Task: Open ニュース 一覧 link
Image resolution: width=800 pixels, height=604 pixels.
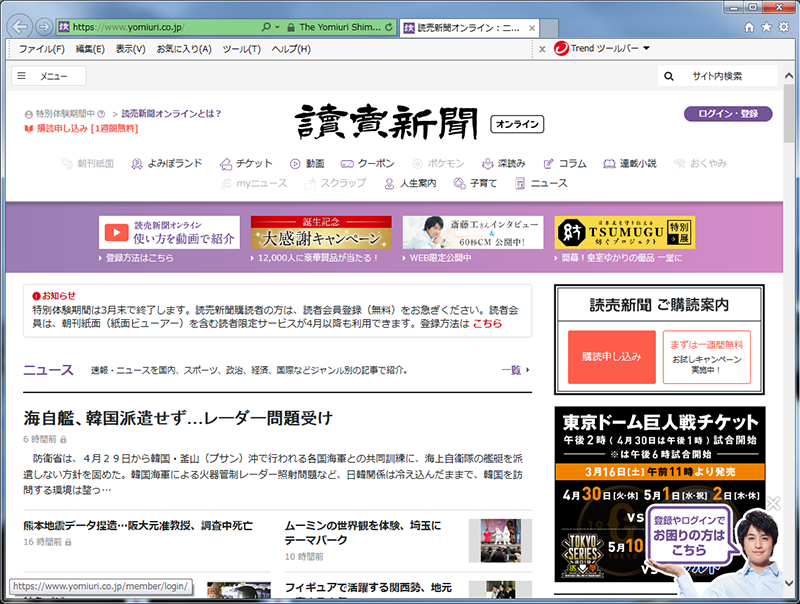Action: pyautogui.click(x=515, y=370)
